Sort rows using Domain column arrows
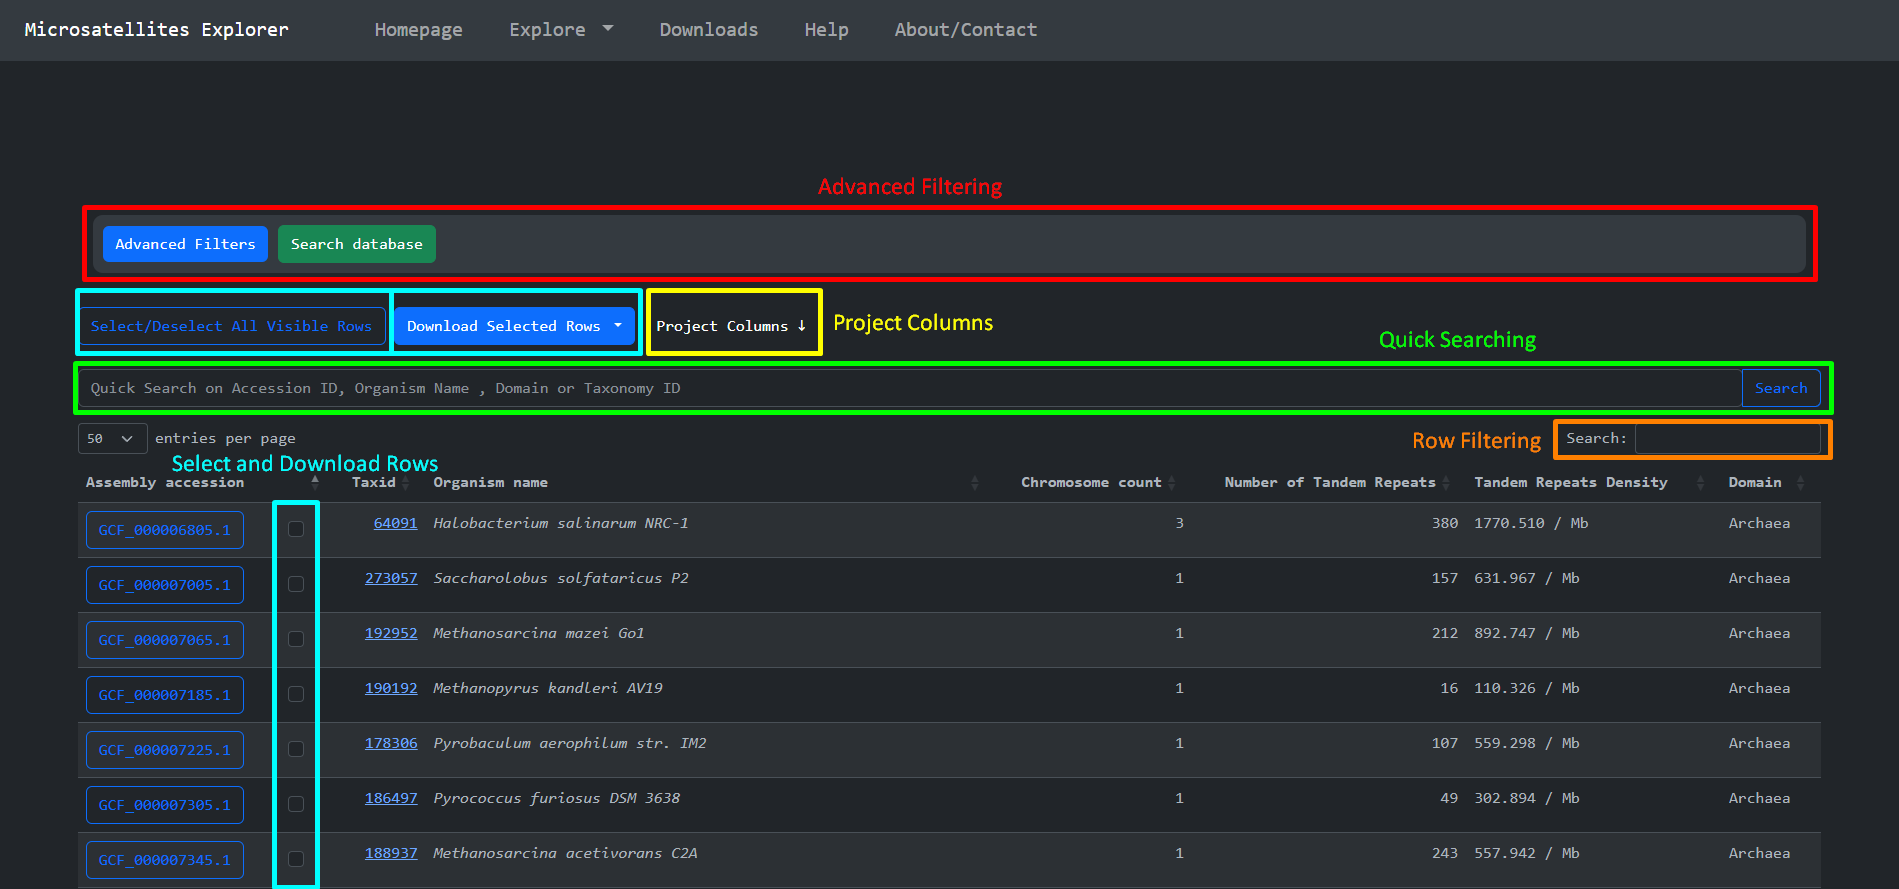The height and width of the screenshot is (889, 1899). point(1800,483)
